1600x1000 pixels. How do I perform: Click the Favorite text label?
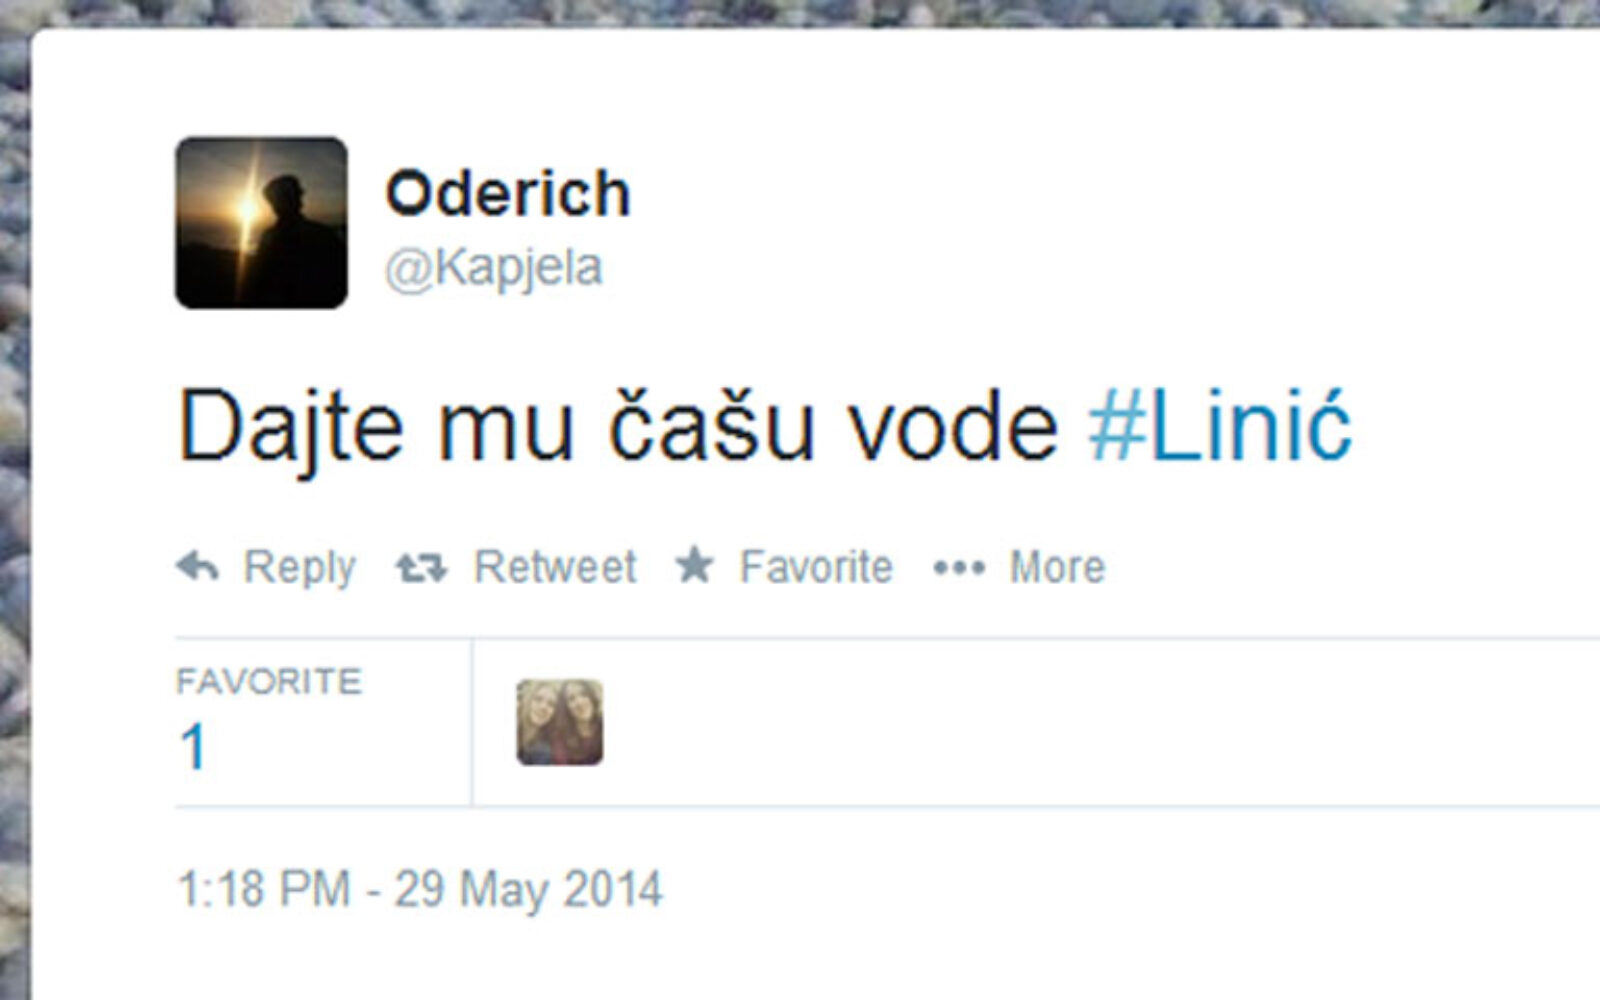coord(816,567)
